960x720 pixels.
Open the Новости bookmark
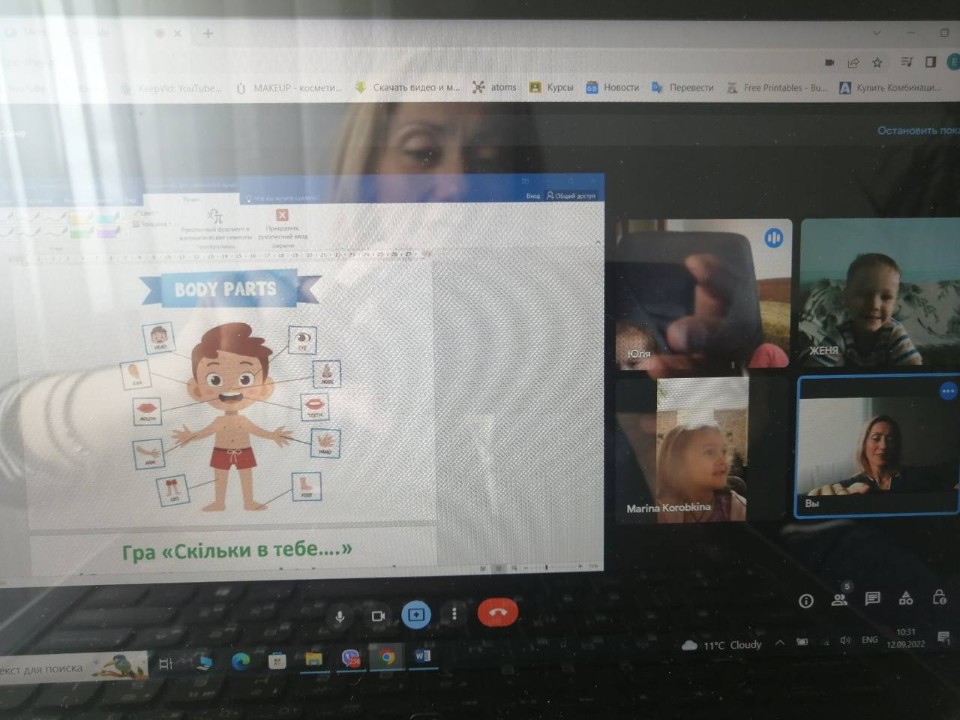point(612,88)
